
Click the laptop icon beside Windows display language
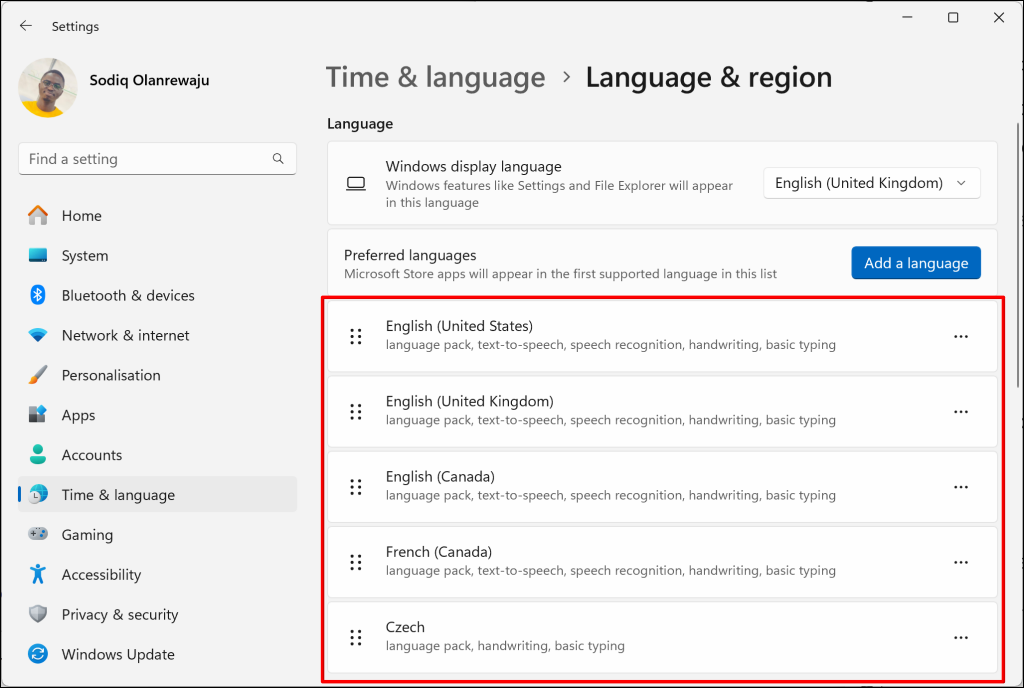click(x=356, y=183)
